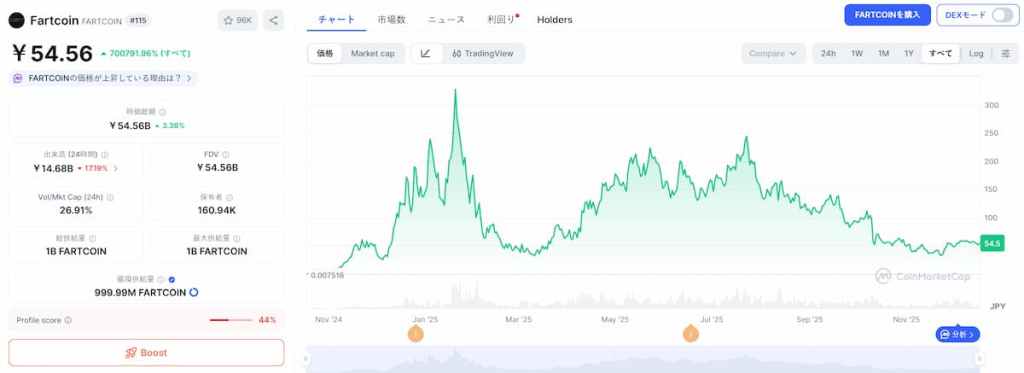
Task: Set chart range to 1Y
Action: 908,54
